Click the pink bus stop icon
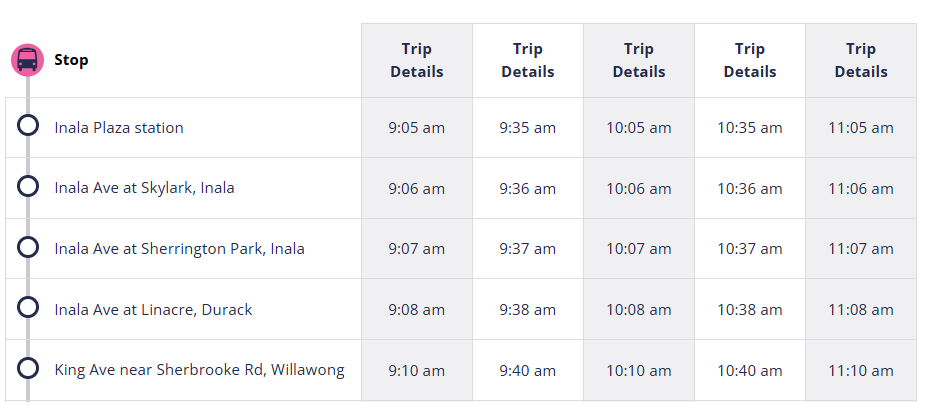 (27, 60)
